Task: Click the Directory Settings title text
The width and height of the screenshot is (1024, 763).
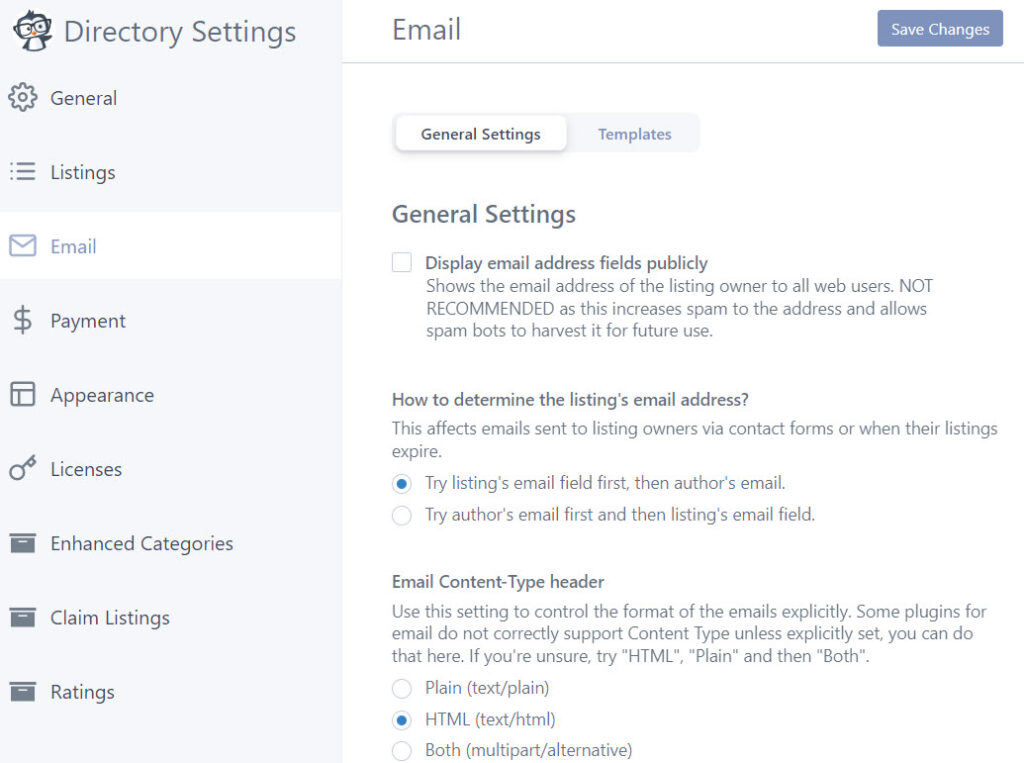Action: click(180, 32)
